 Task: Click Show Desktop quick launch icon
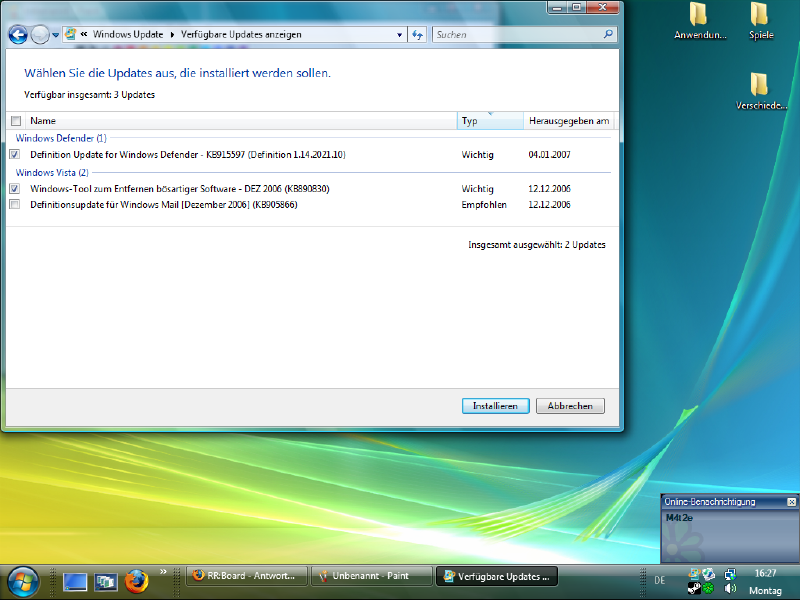(75, 582)
